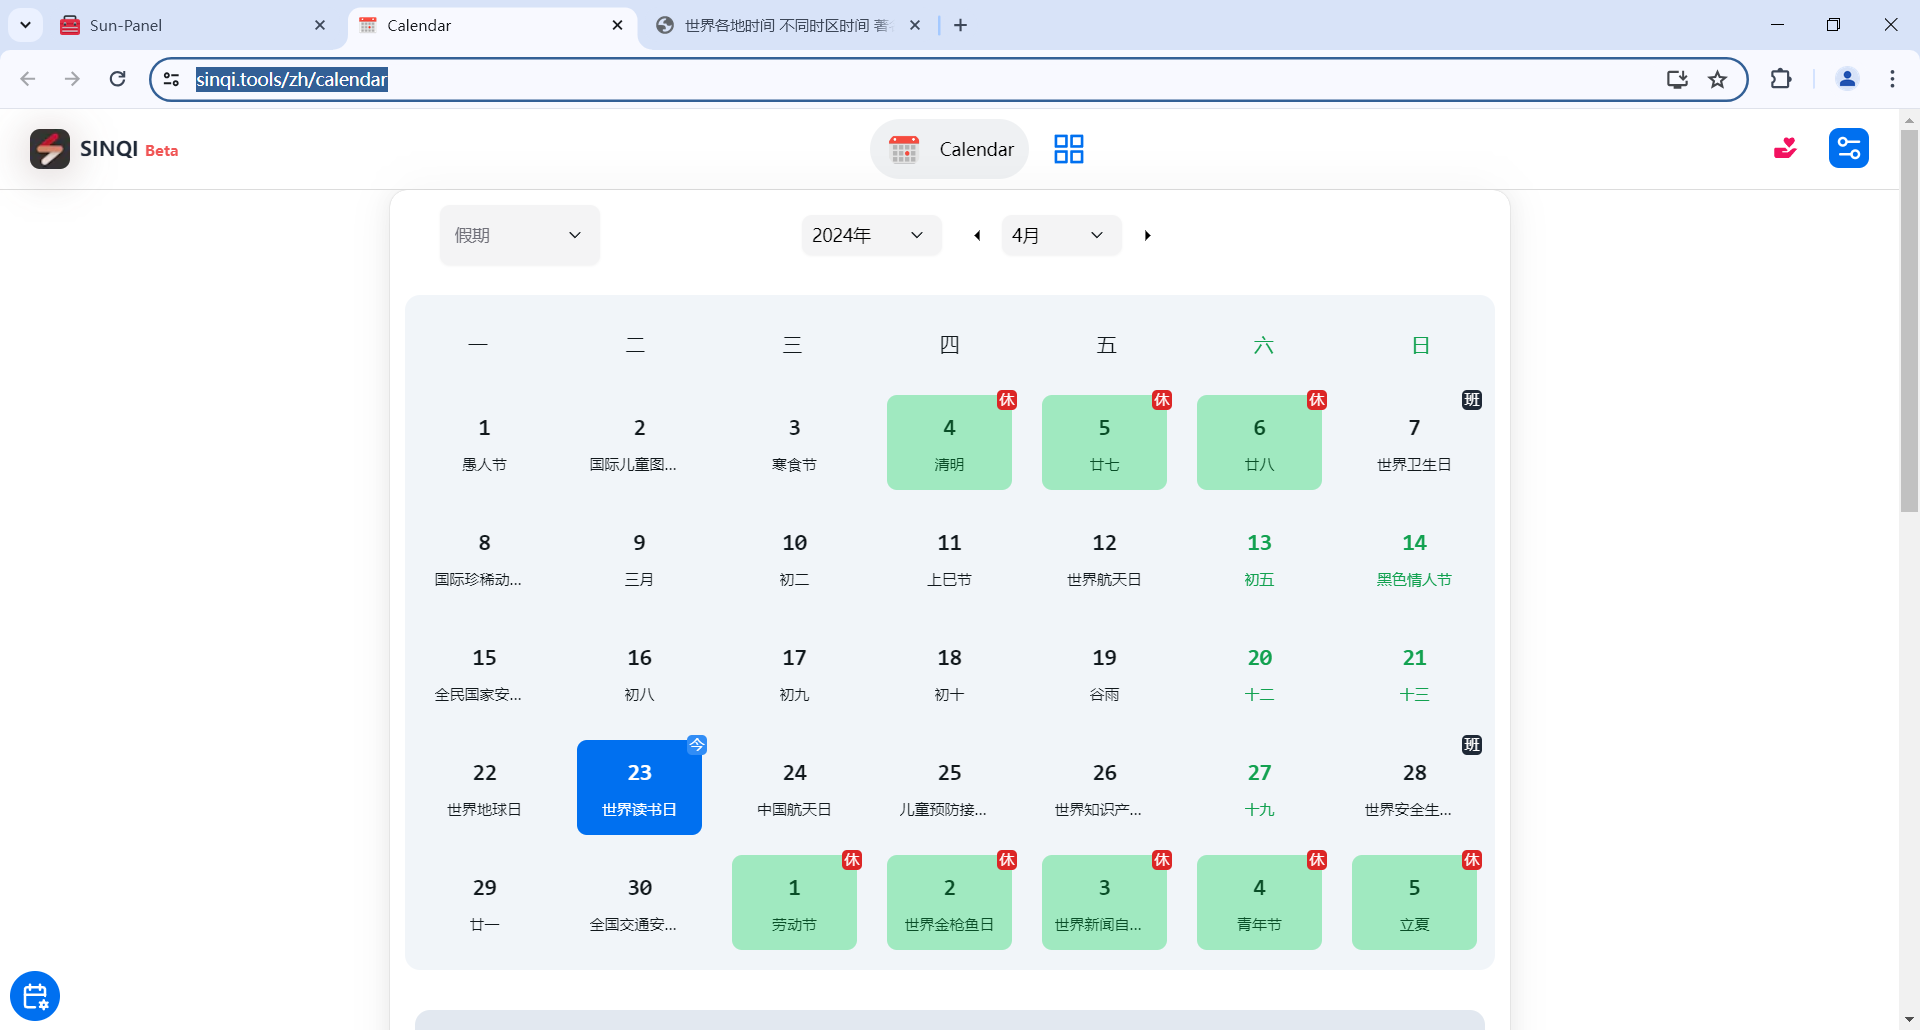Select April 30 全国交通安全 date
The image size is (1920, 1030).
click(639, 903)
